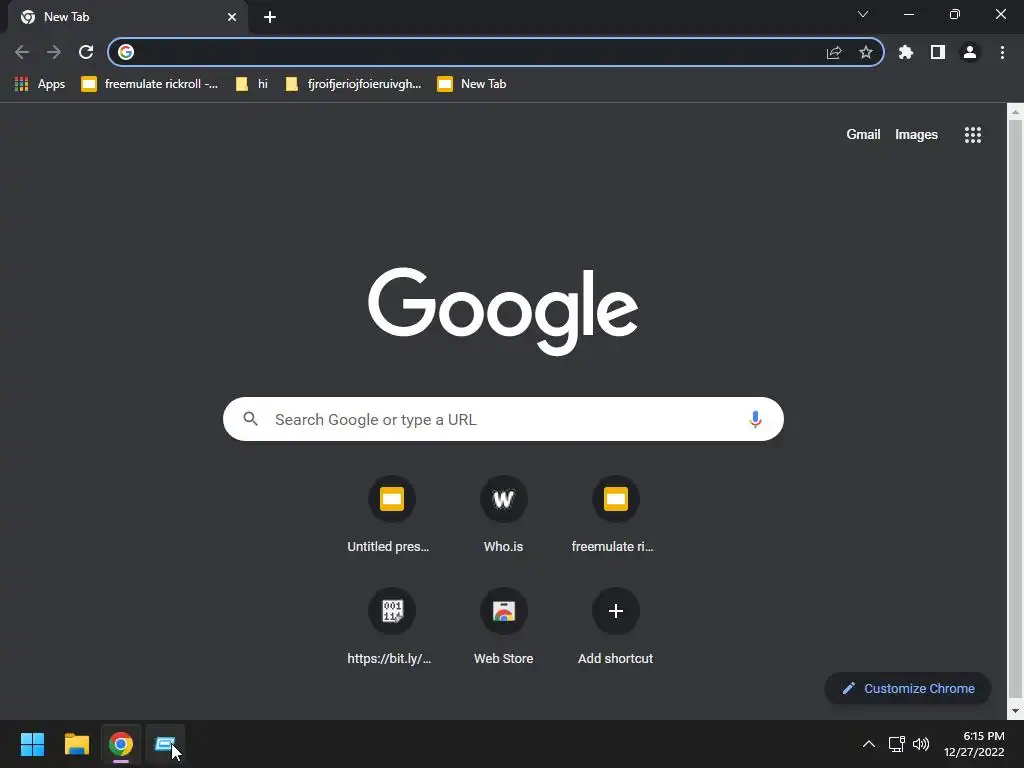Viewport: 1024px width, 768px height.
Task: Open the freemulate rickroll bookmark
Action: [x=150, y=84]
